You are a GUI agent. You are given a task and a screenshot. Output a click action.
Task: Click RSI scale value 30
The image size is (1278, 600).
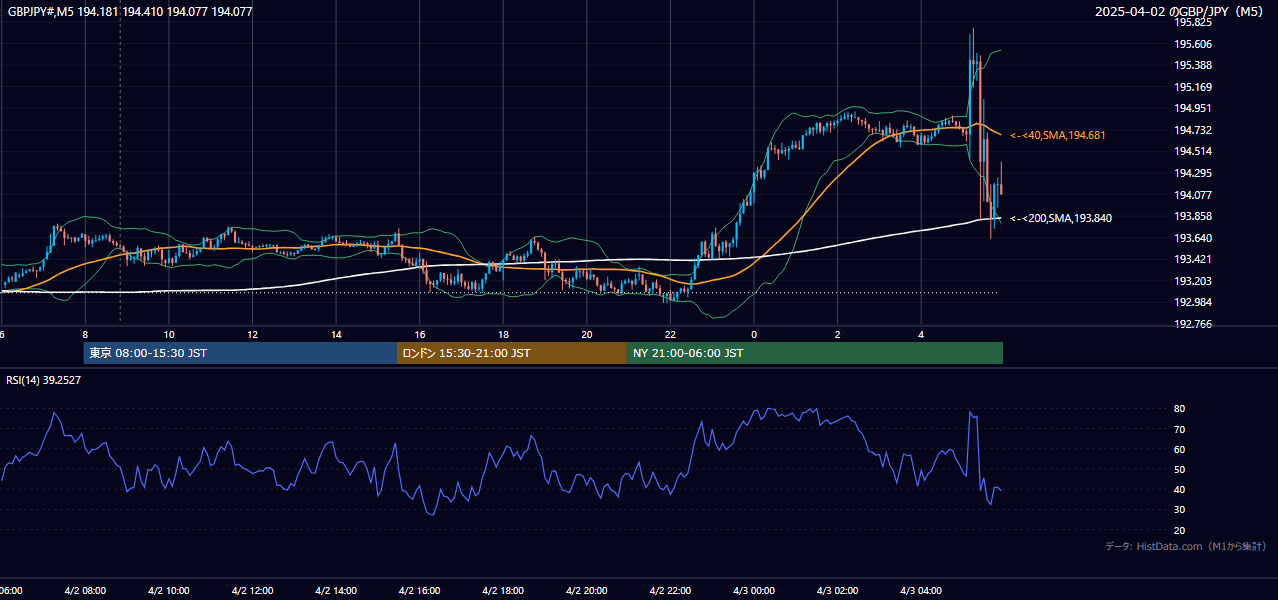coord(1180,510)
